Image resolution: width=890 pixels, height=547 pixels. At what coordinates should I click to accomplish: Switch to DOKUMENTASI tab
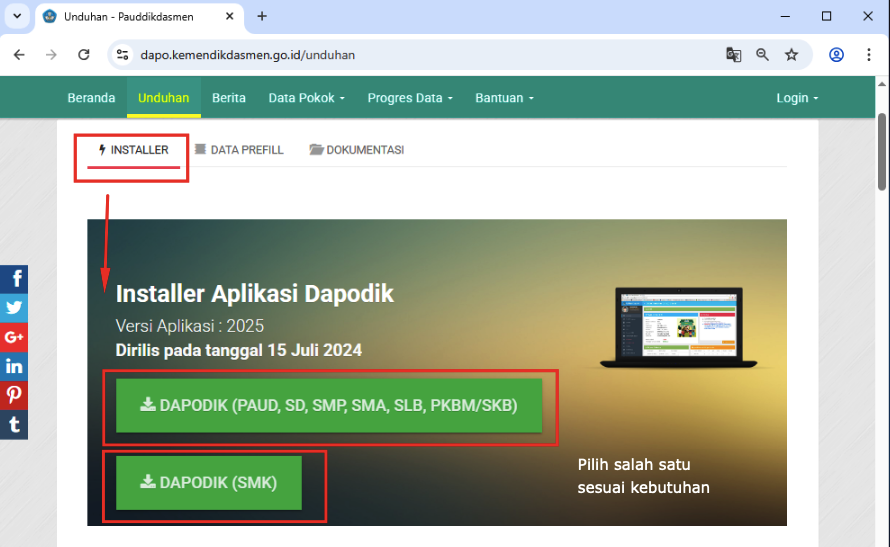tap(357, 150)
